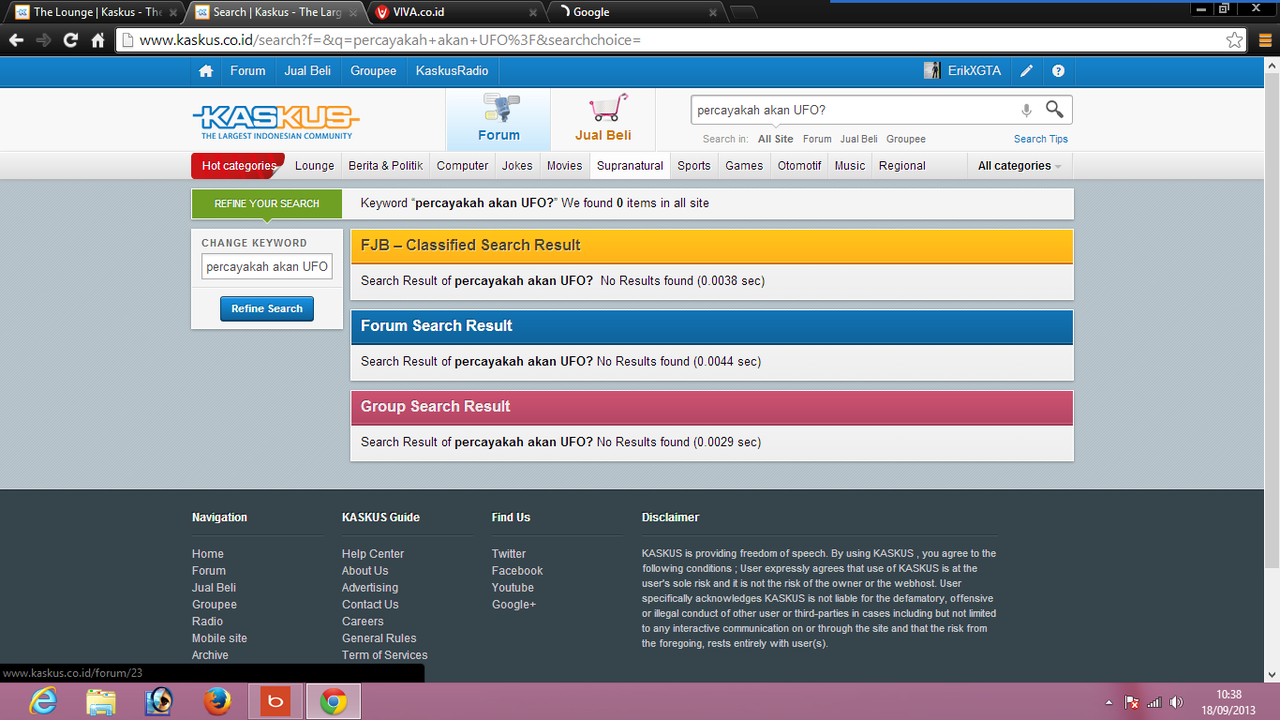Open Supranatural category
Screen dimensions: 1280x720
[x=630, y=166]
